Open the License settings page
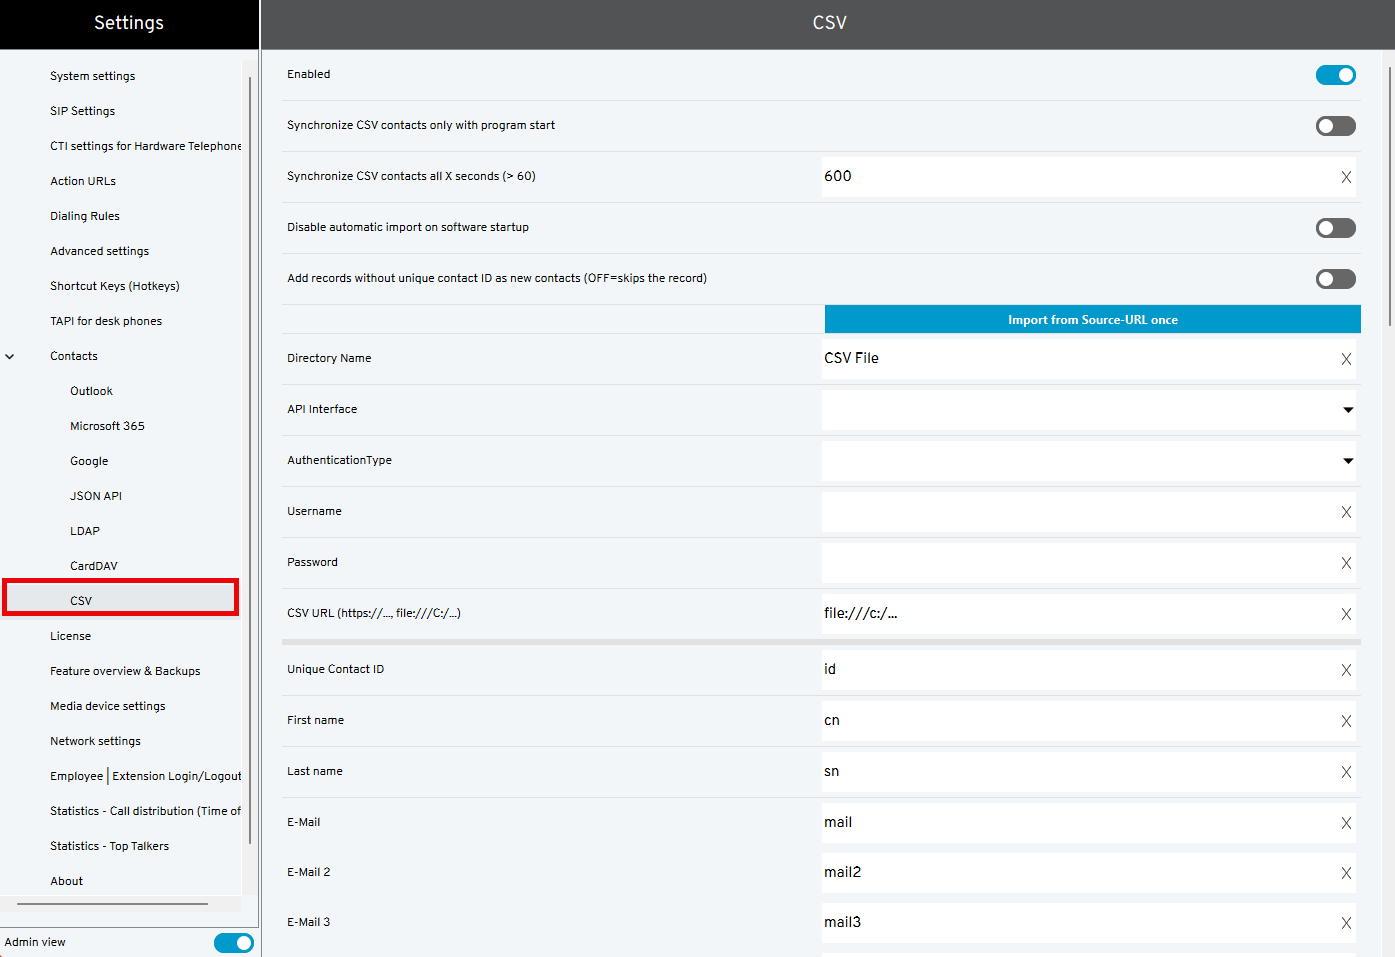 point(70,636)
